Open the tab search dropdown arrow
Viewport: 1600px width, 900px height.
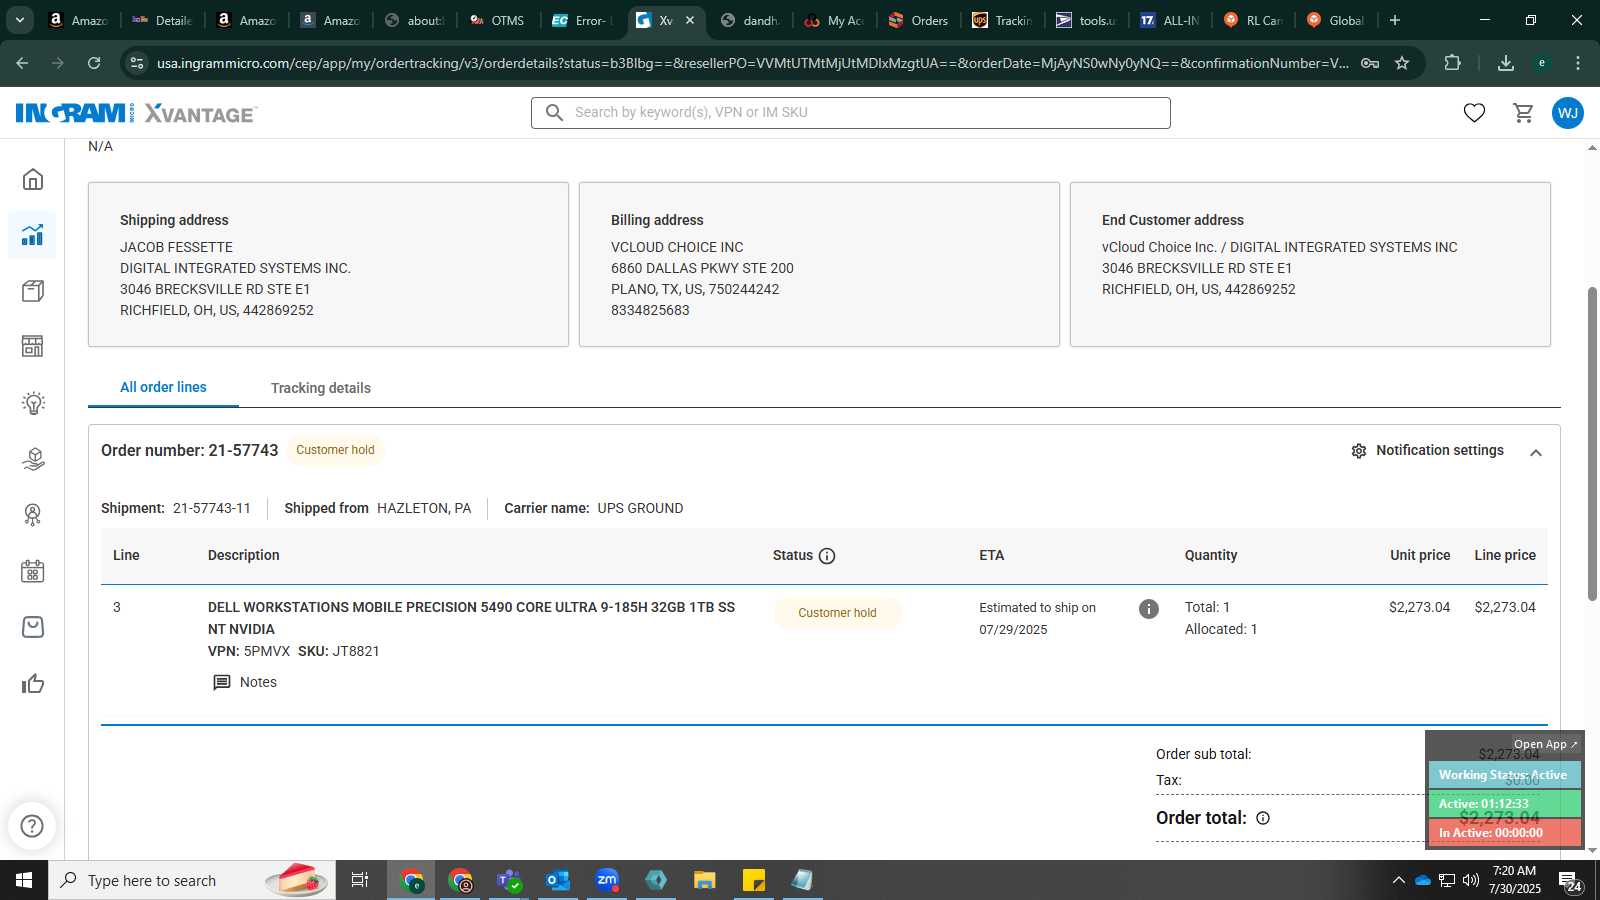(19, 20)
